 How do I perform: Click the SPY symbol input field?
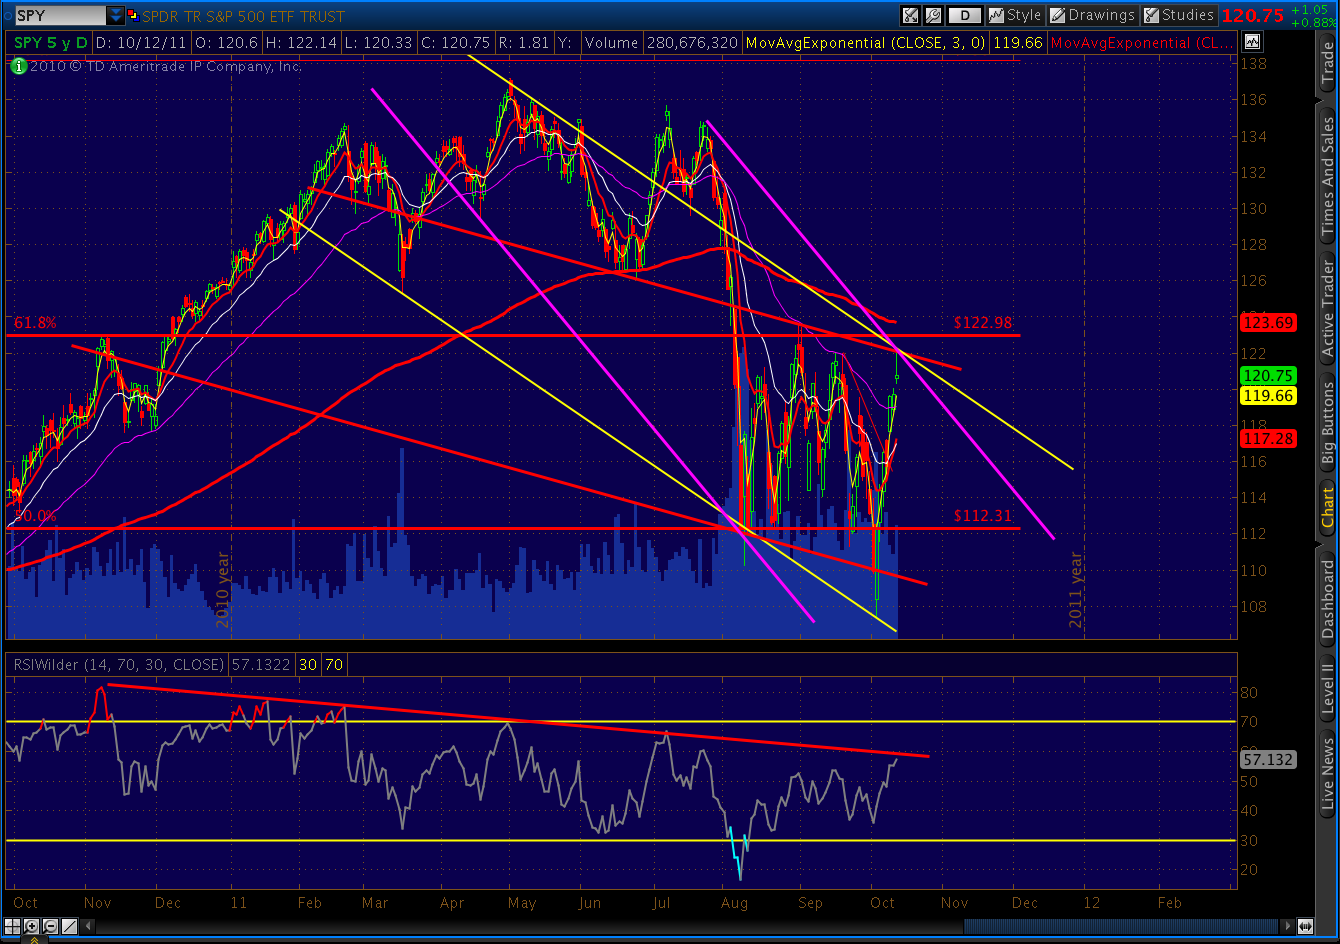pos(60,16)
